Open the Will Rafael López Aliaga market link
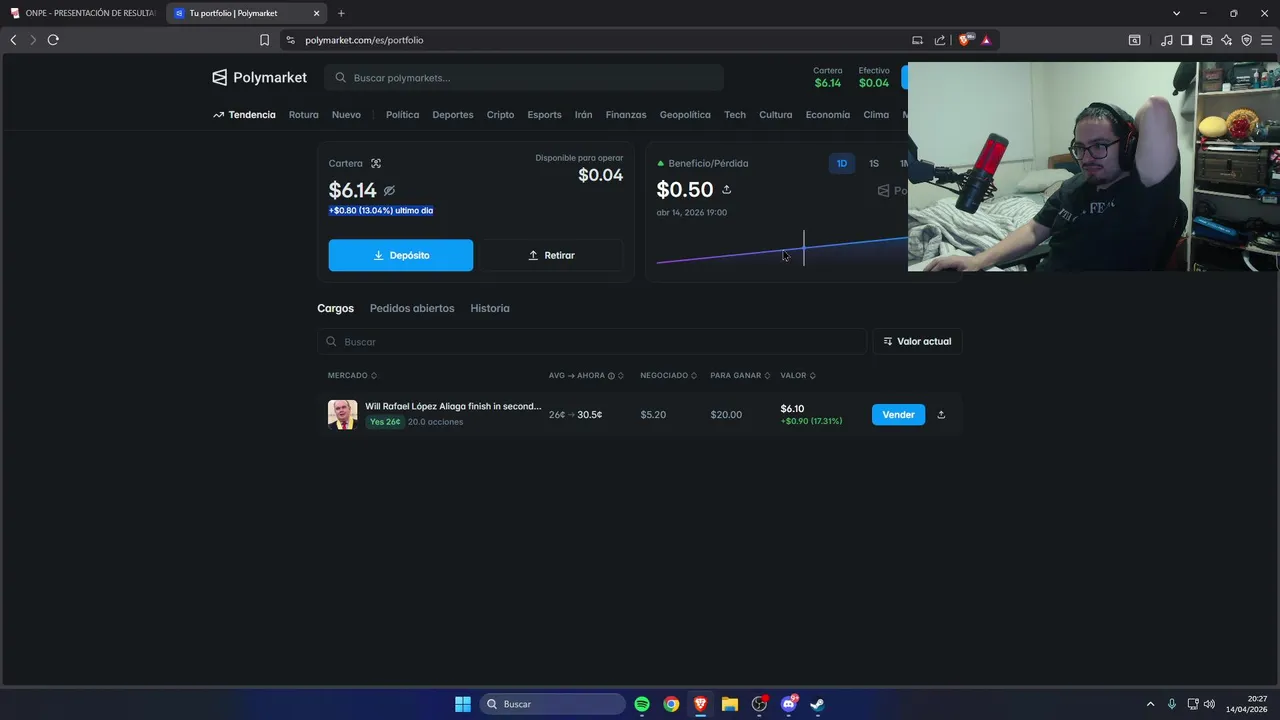The image size is (1280, 720). click(453, 406)
